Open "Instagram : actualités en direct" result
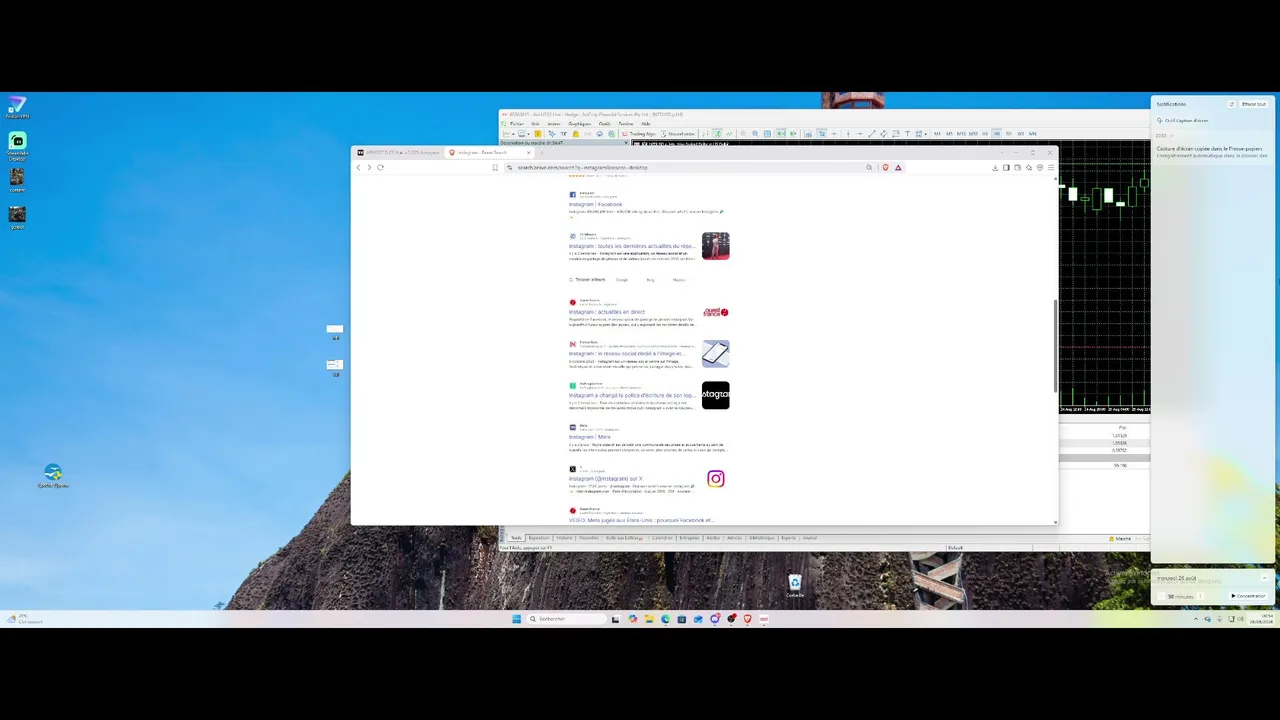The height and width of the screenshot is (720, 1280). (607, 312)
